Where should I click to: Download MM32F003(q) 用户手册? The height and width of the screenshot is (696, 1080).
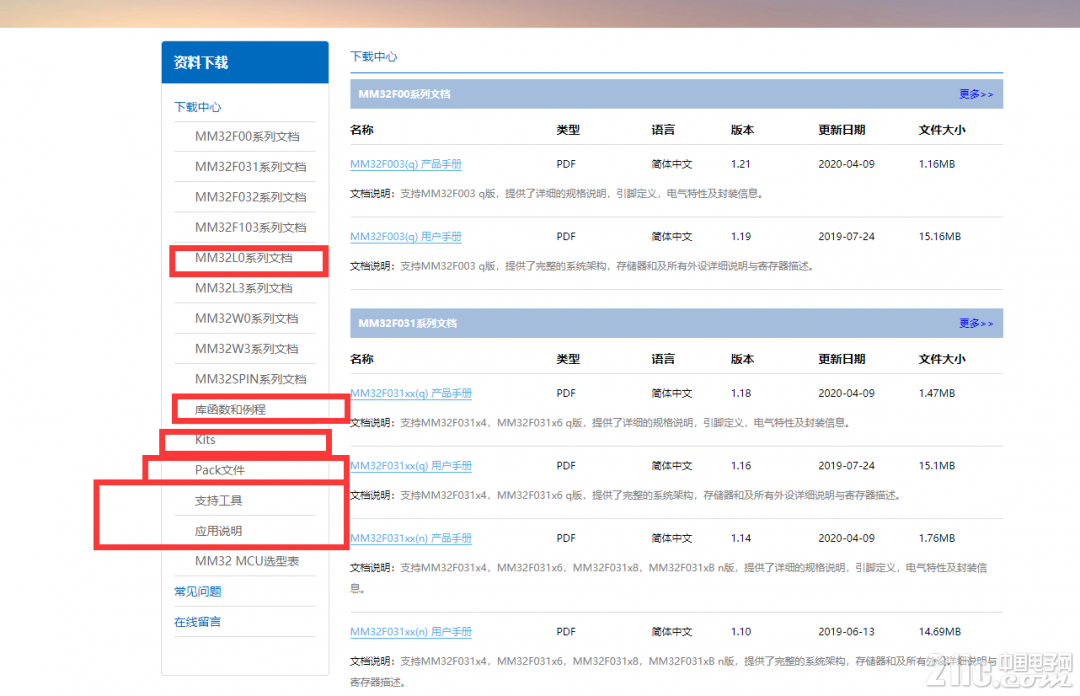[x=406, y=236]
